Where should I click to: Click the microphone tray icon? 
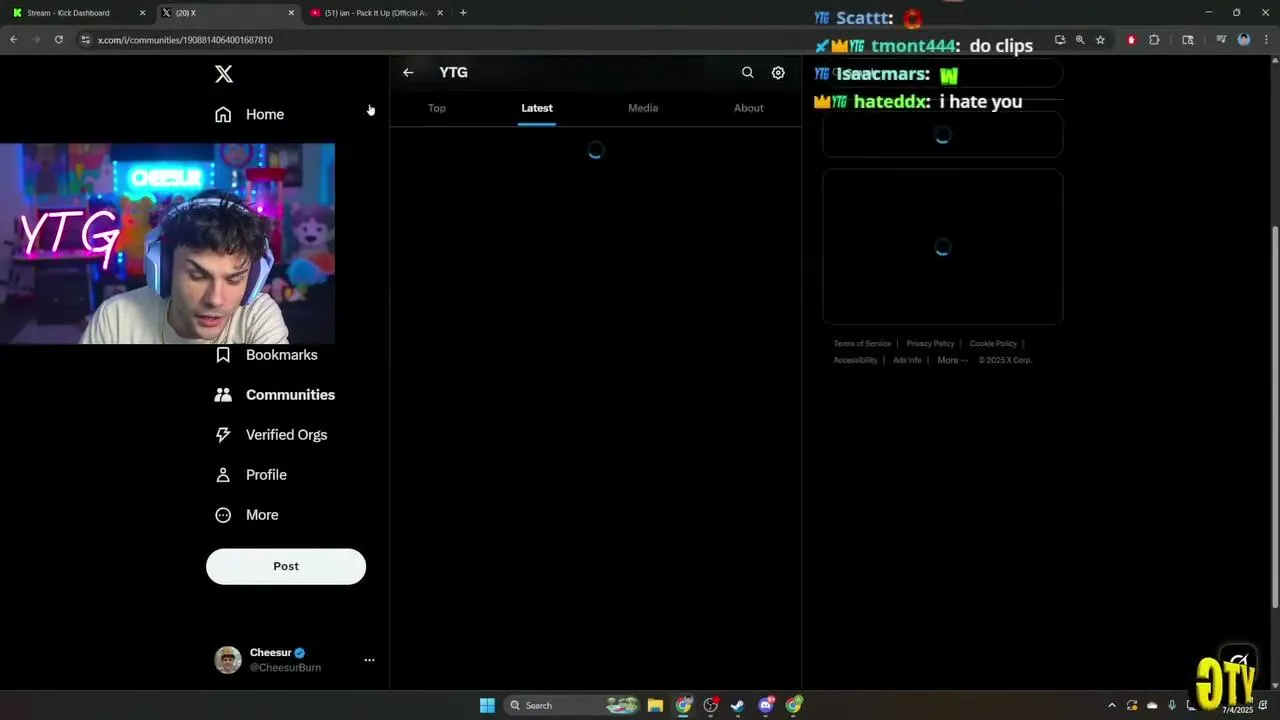click(x=1172, y=705)
